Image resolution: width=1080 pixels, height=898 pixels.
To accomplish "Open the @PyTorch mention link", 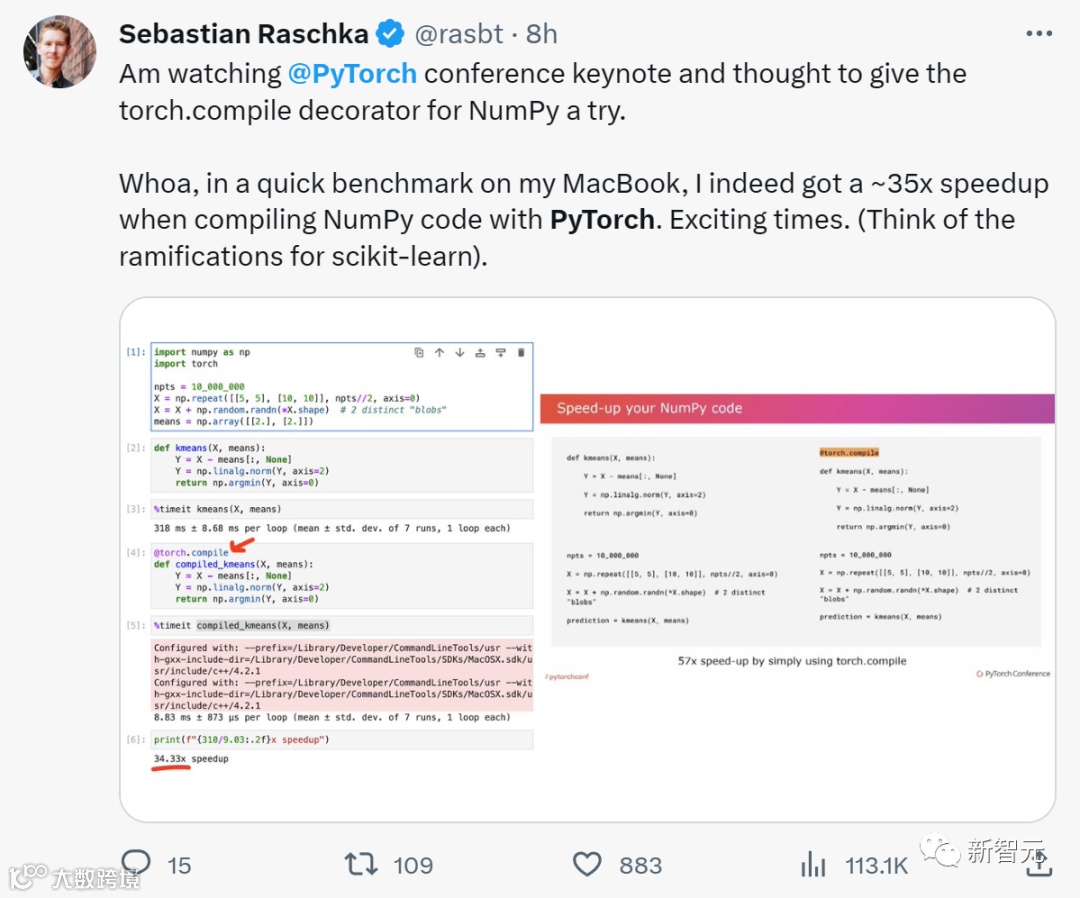I will [352, 74].
